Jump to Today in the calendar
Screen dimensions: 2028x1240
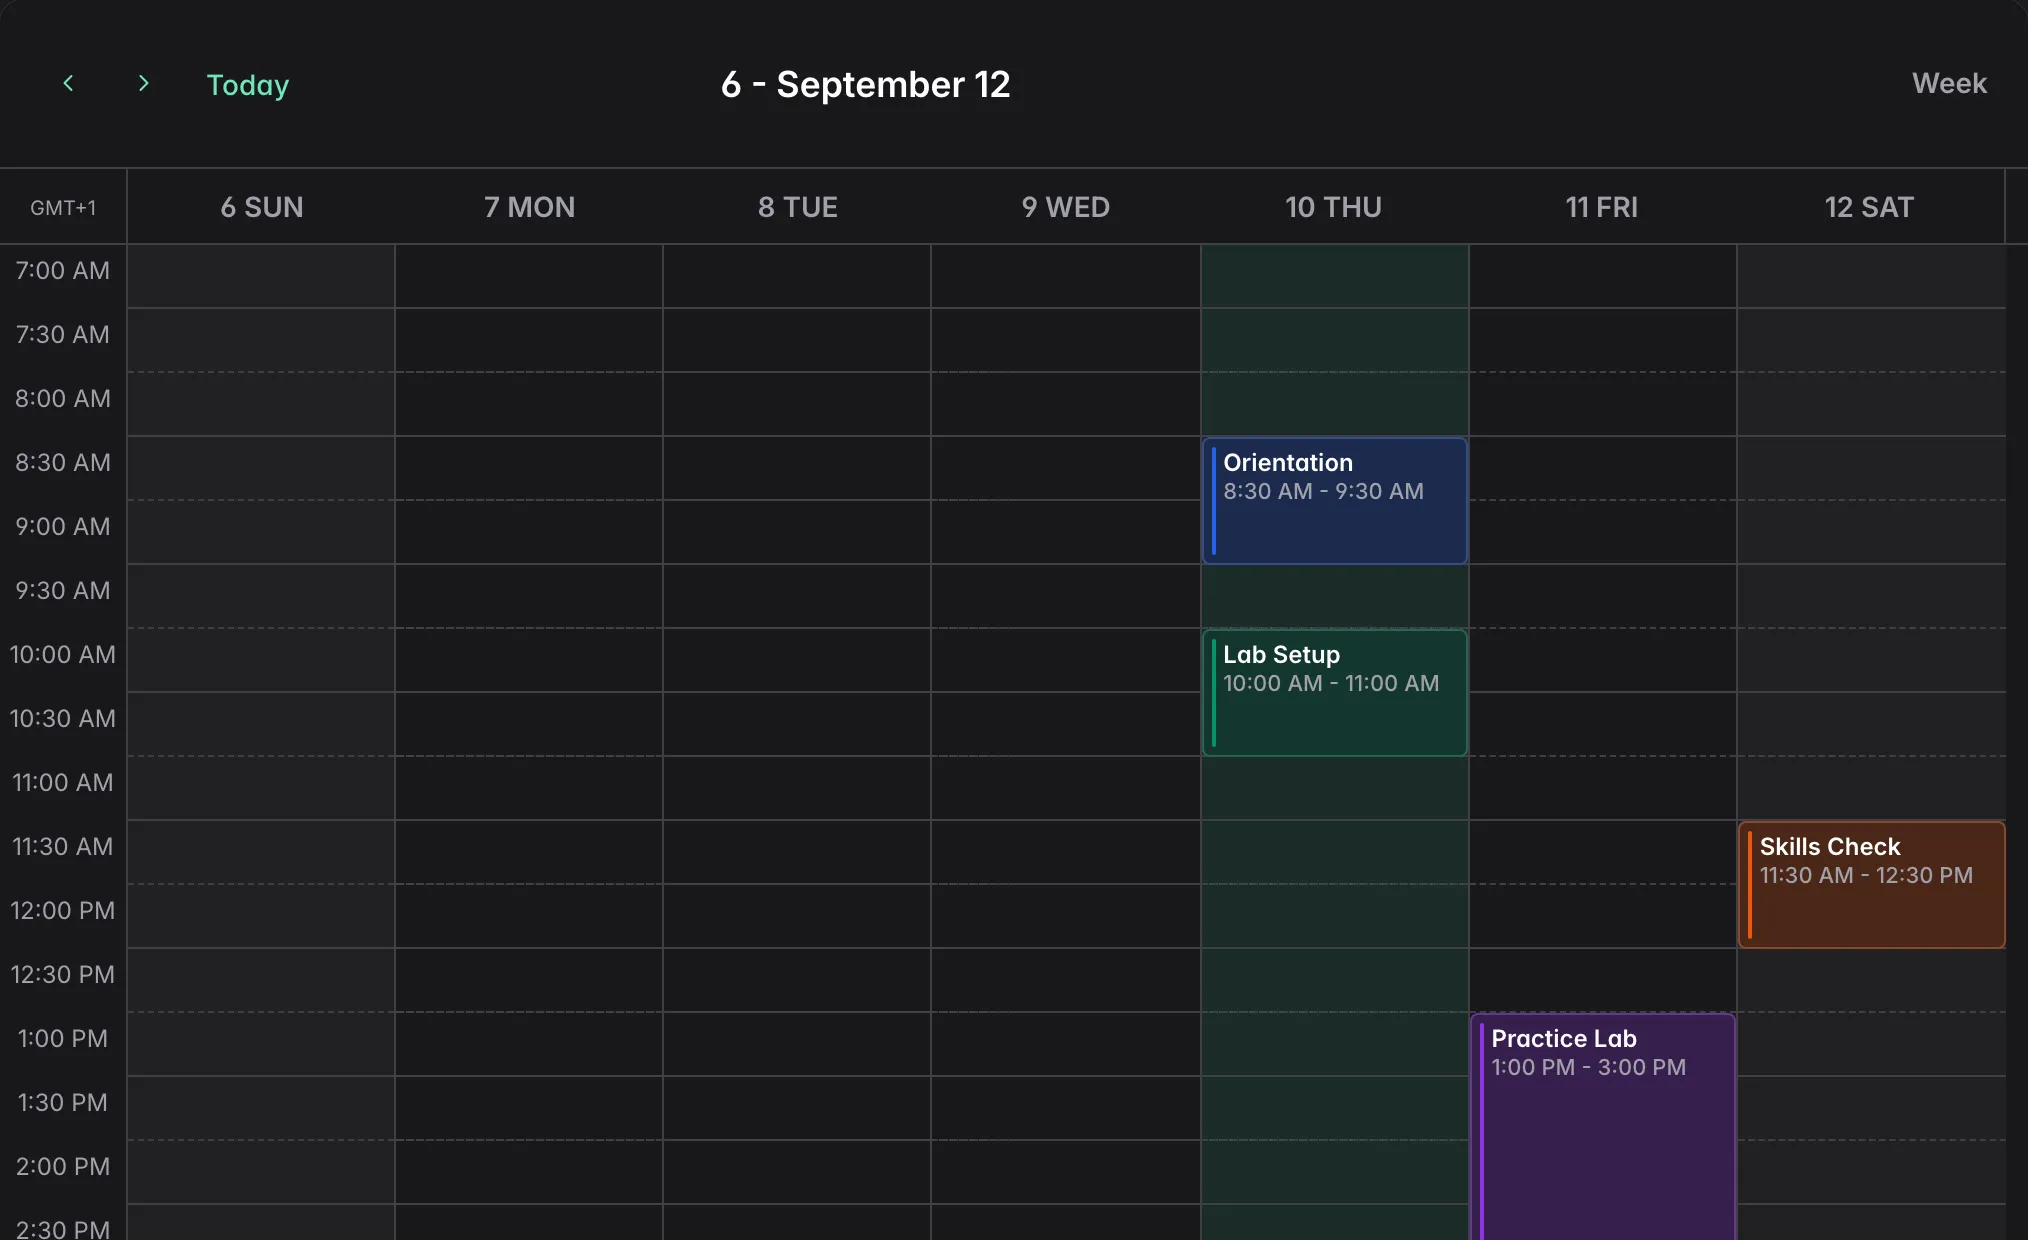[x=248, y=85]
